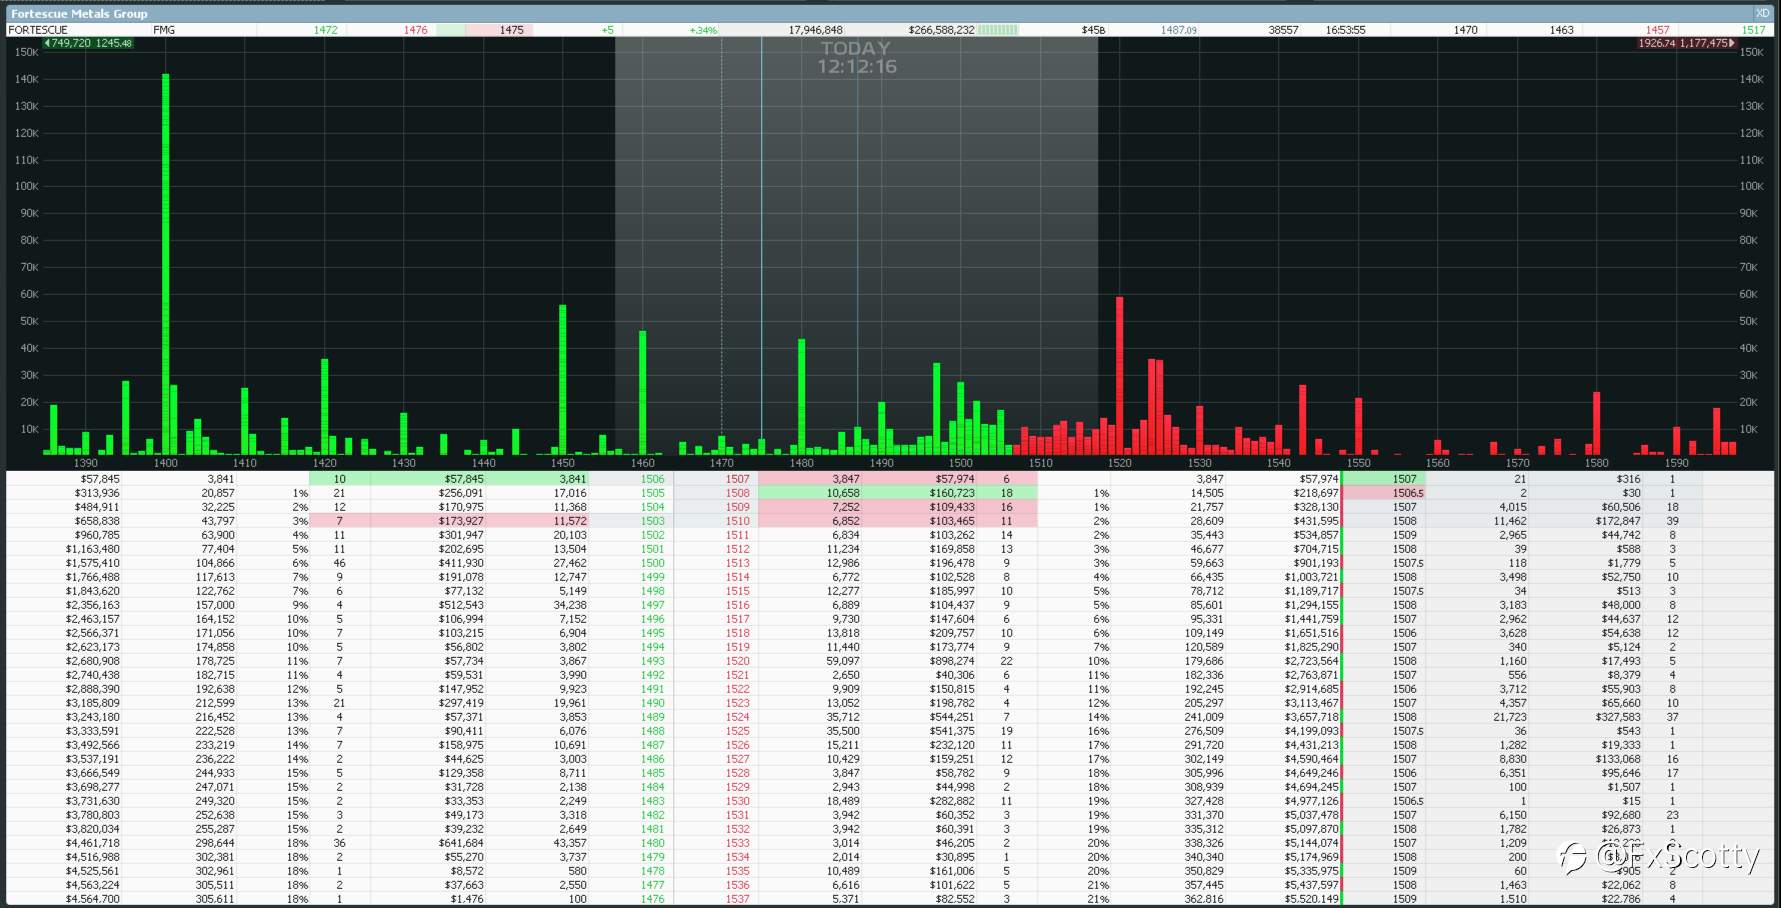Click the 1410 x-axis price label
The width and height of the screenshot is (1781, 908).
tap(244, 463)
